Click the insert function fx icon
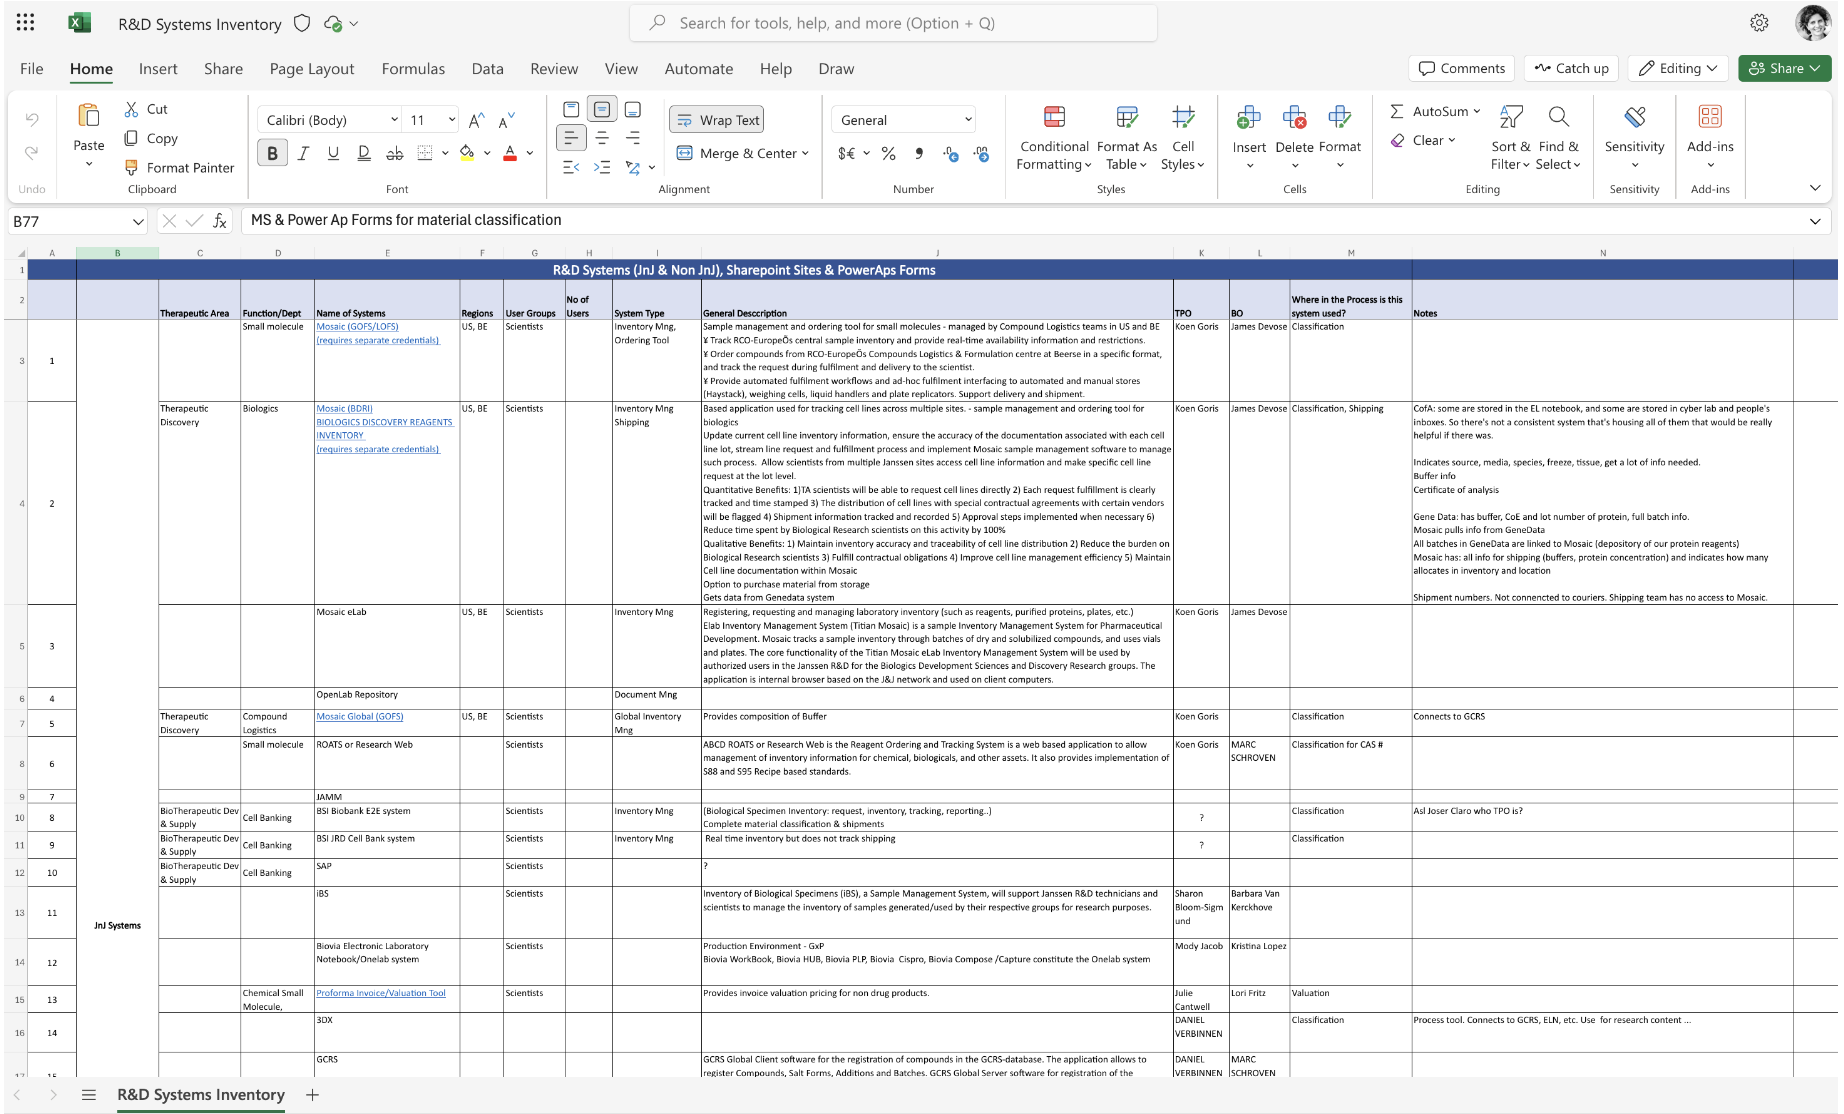This screenshot has width=1844, height=1114. tap(220, 221)
